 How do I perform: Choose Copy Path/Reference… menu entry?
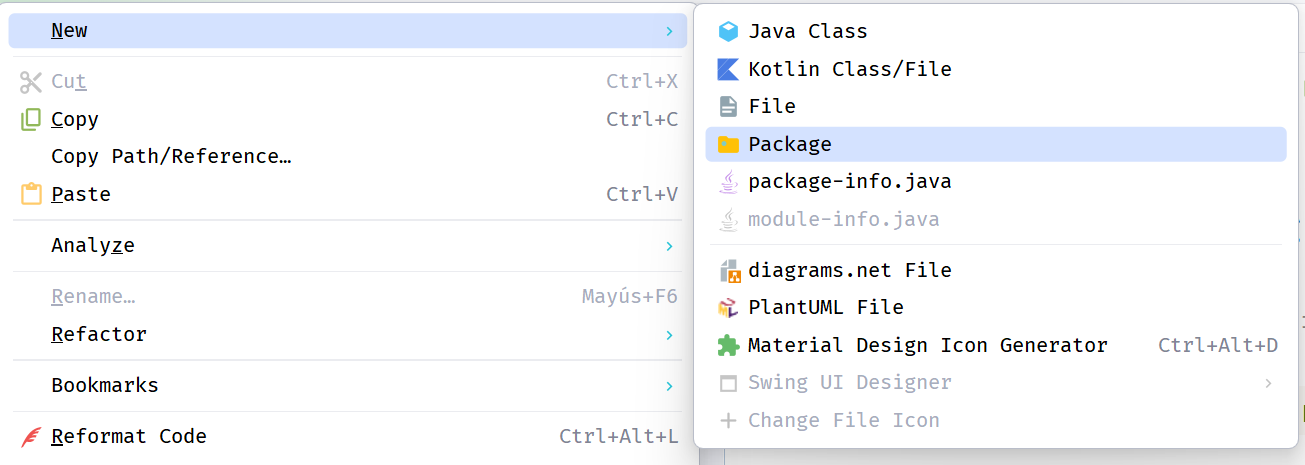pos(171,156)
